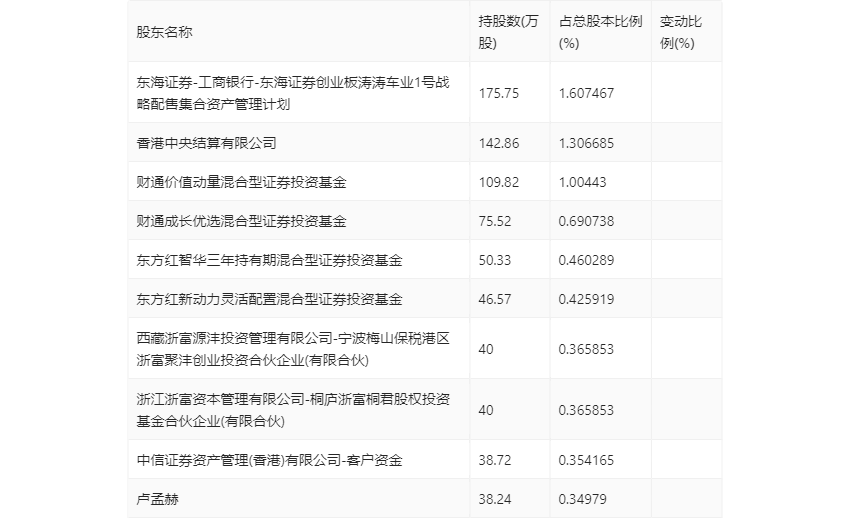Select 浙江浙富资本管理有限公司 shareholder name
The image size is (850, 518).
293,410
